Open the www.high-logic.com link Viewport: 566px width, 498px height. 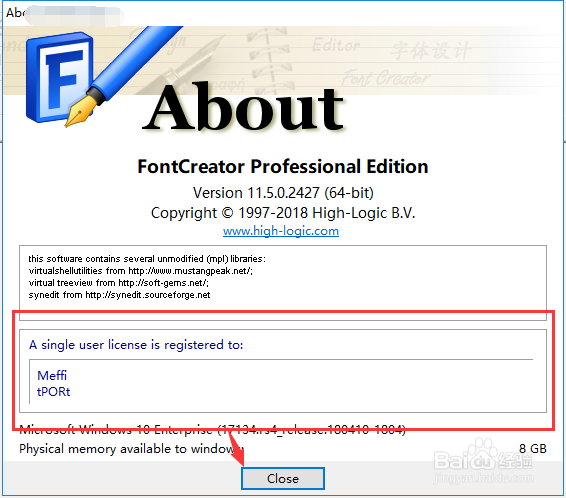281,231
